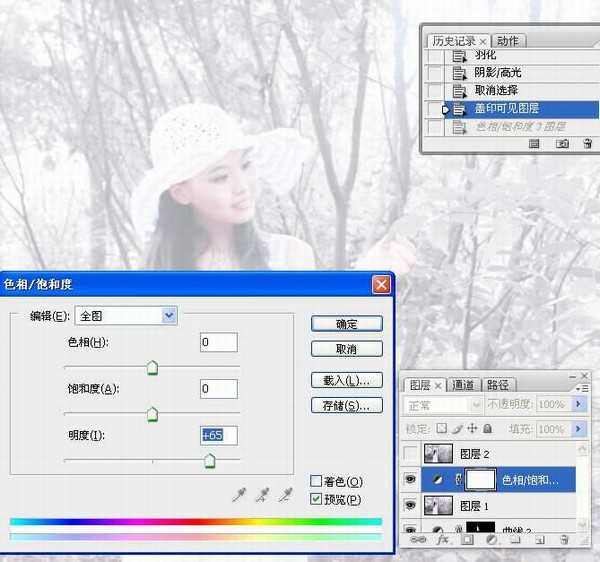Select the 盖印可见图层 history state

[521, 109]
